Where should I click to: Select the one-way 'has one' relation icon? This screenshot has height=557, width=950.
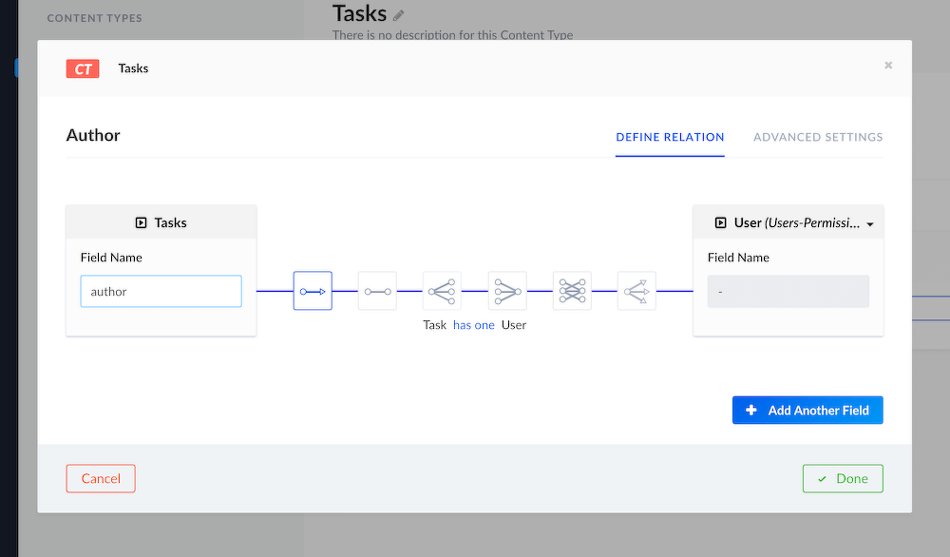[x=312, y=291]
